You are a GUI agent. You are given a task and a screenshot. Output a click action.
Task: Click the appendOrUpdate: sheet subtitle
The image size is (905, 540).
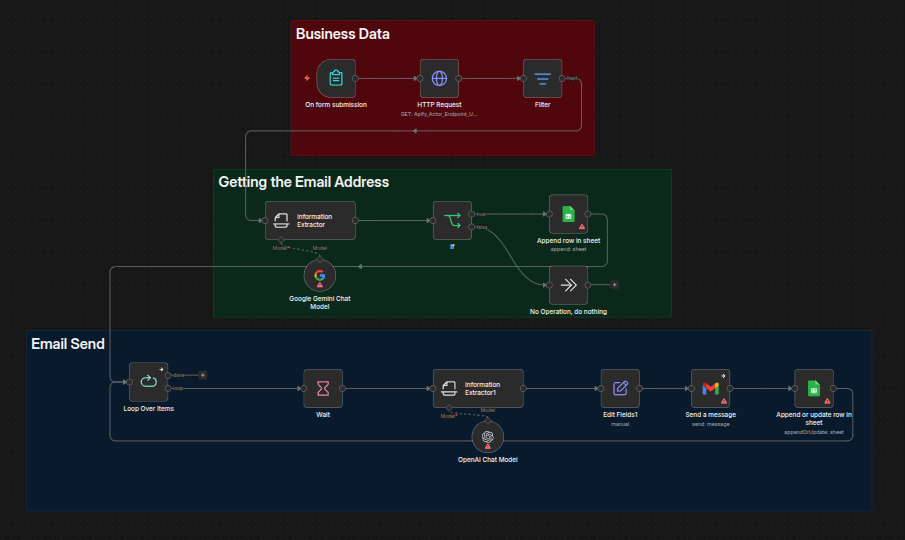814,432
